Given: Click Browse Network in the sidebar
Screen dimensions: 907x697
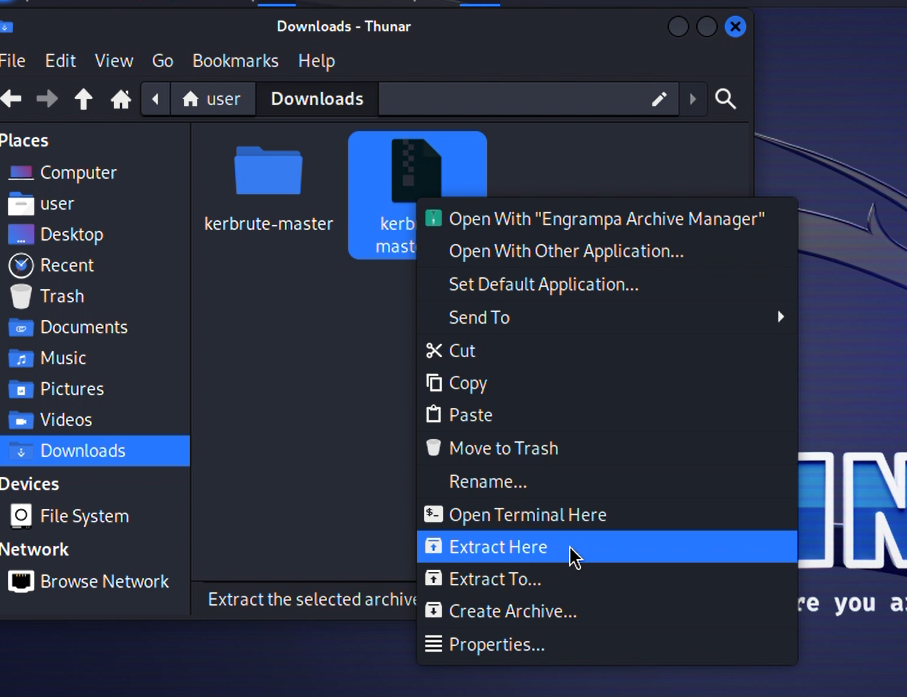Looking at the screenshot, I should pyautogui.click(x=95, y=581).
